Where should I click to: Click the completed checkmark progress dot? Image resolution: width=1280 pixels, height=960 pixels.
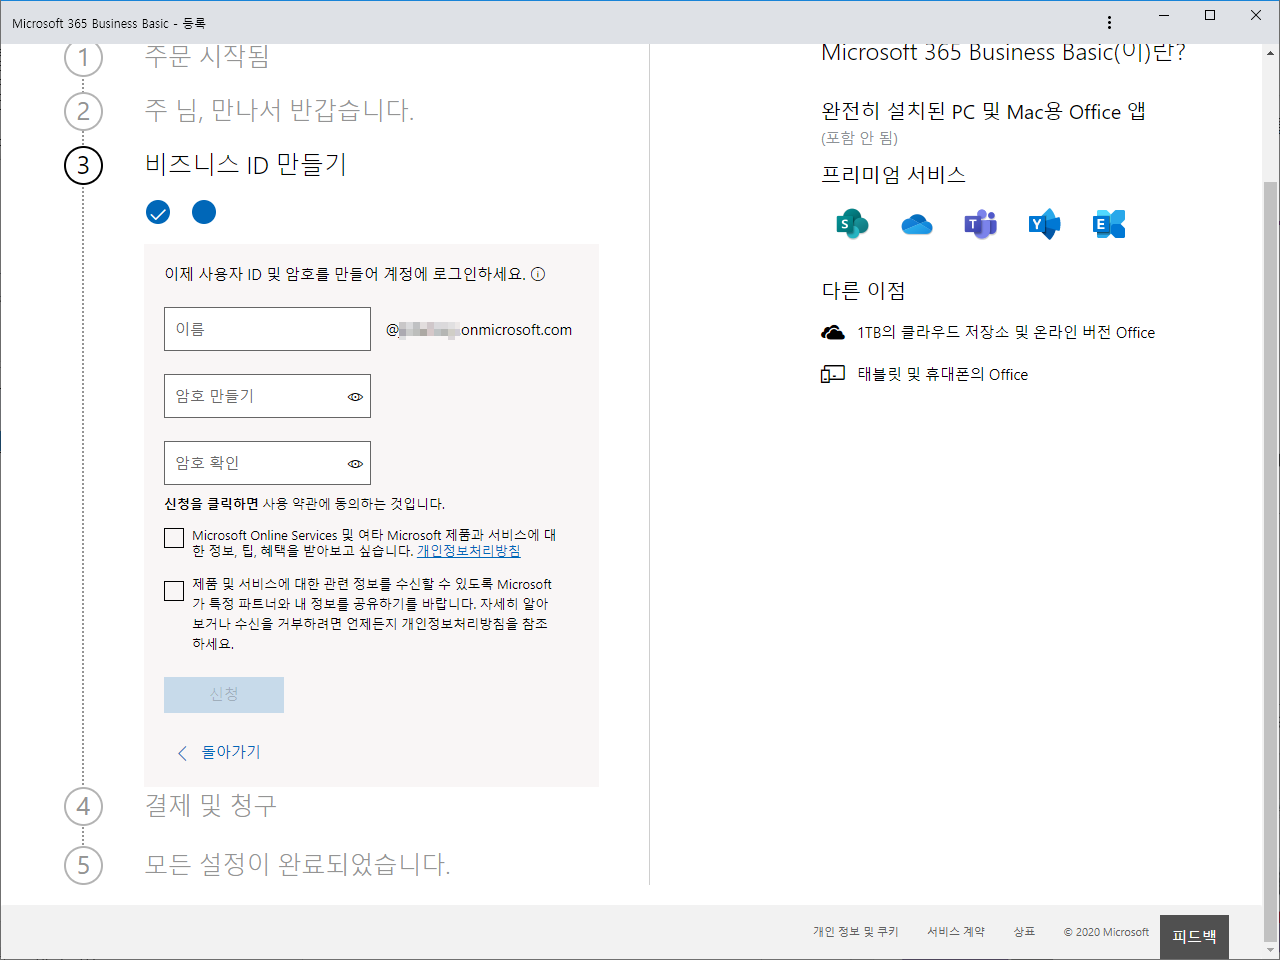click(158, 212)
